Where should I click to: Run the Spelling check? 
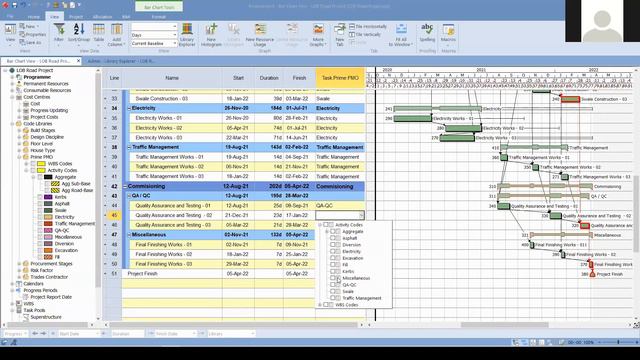427,33
